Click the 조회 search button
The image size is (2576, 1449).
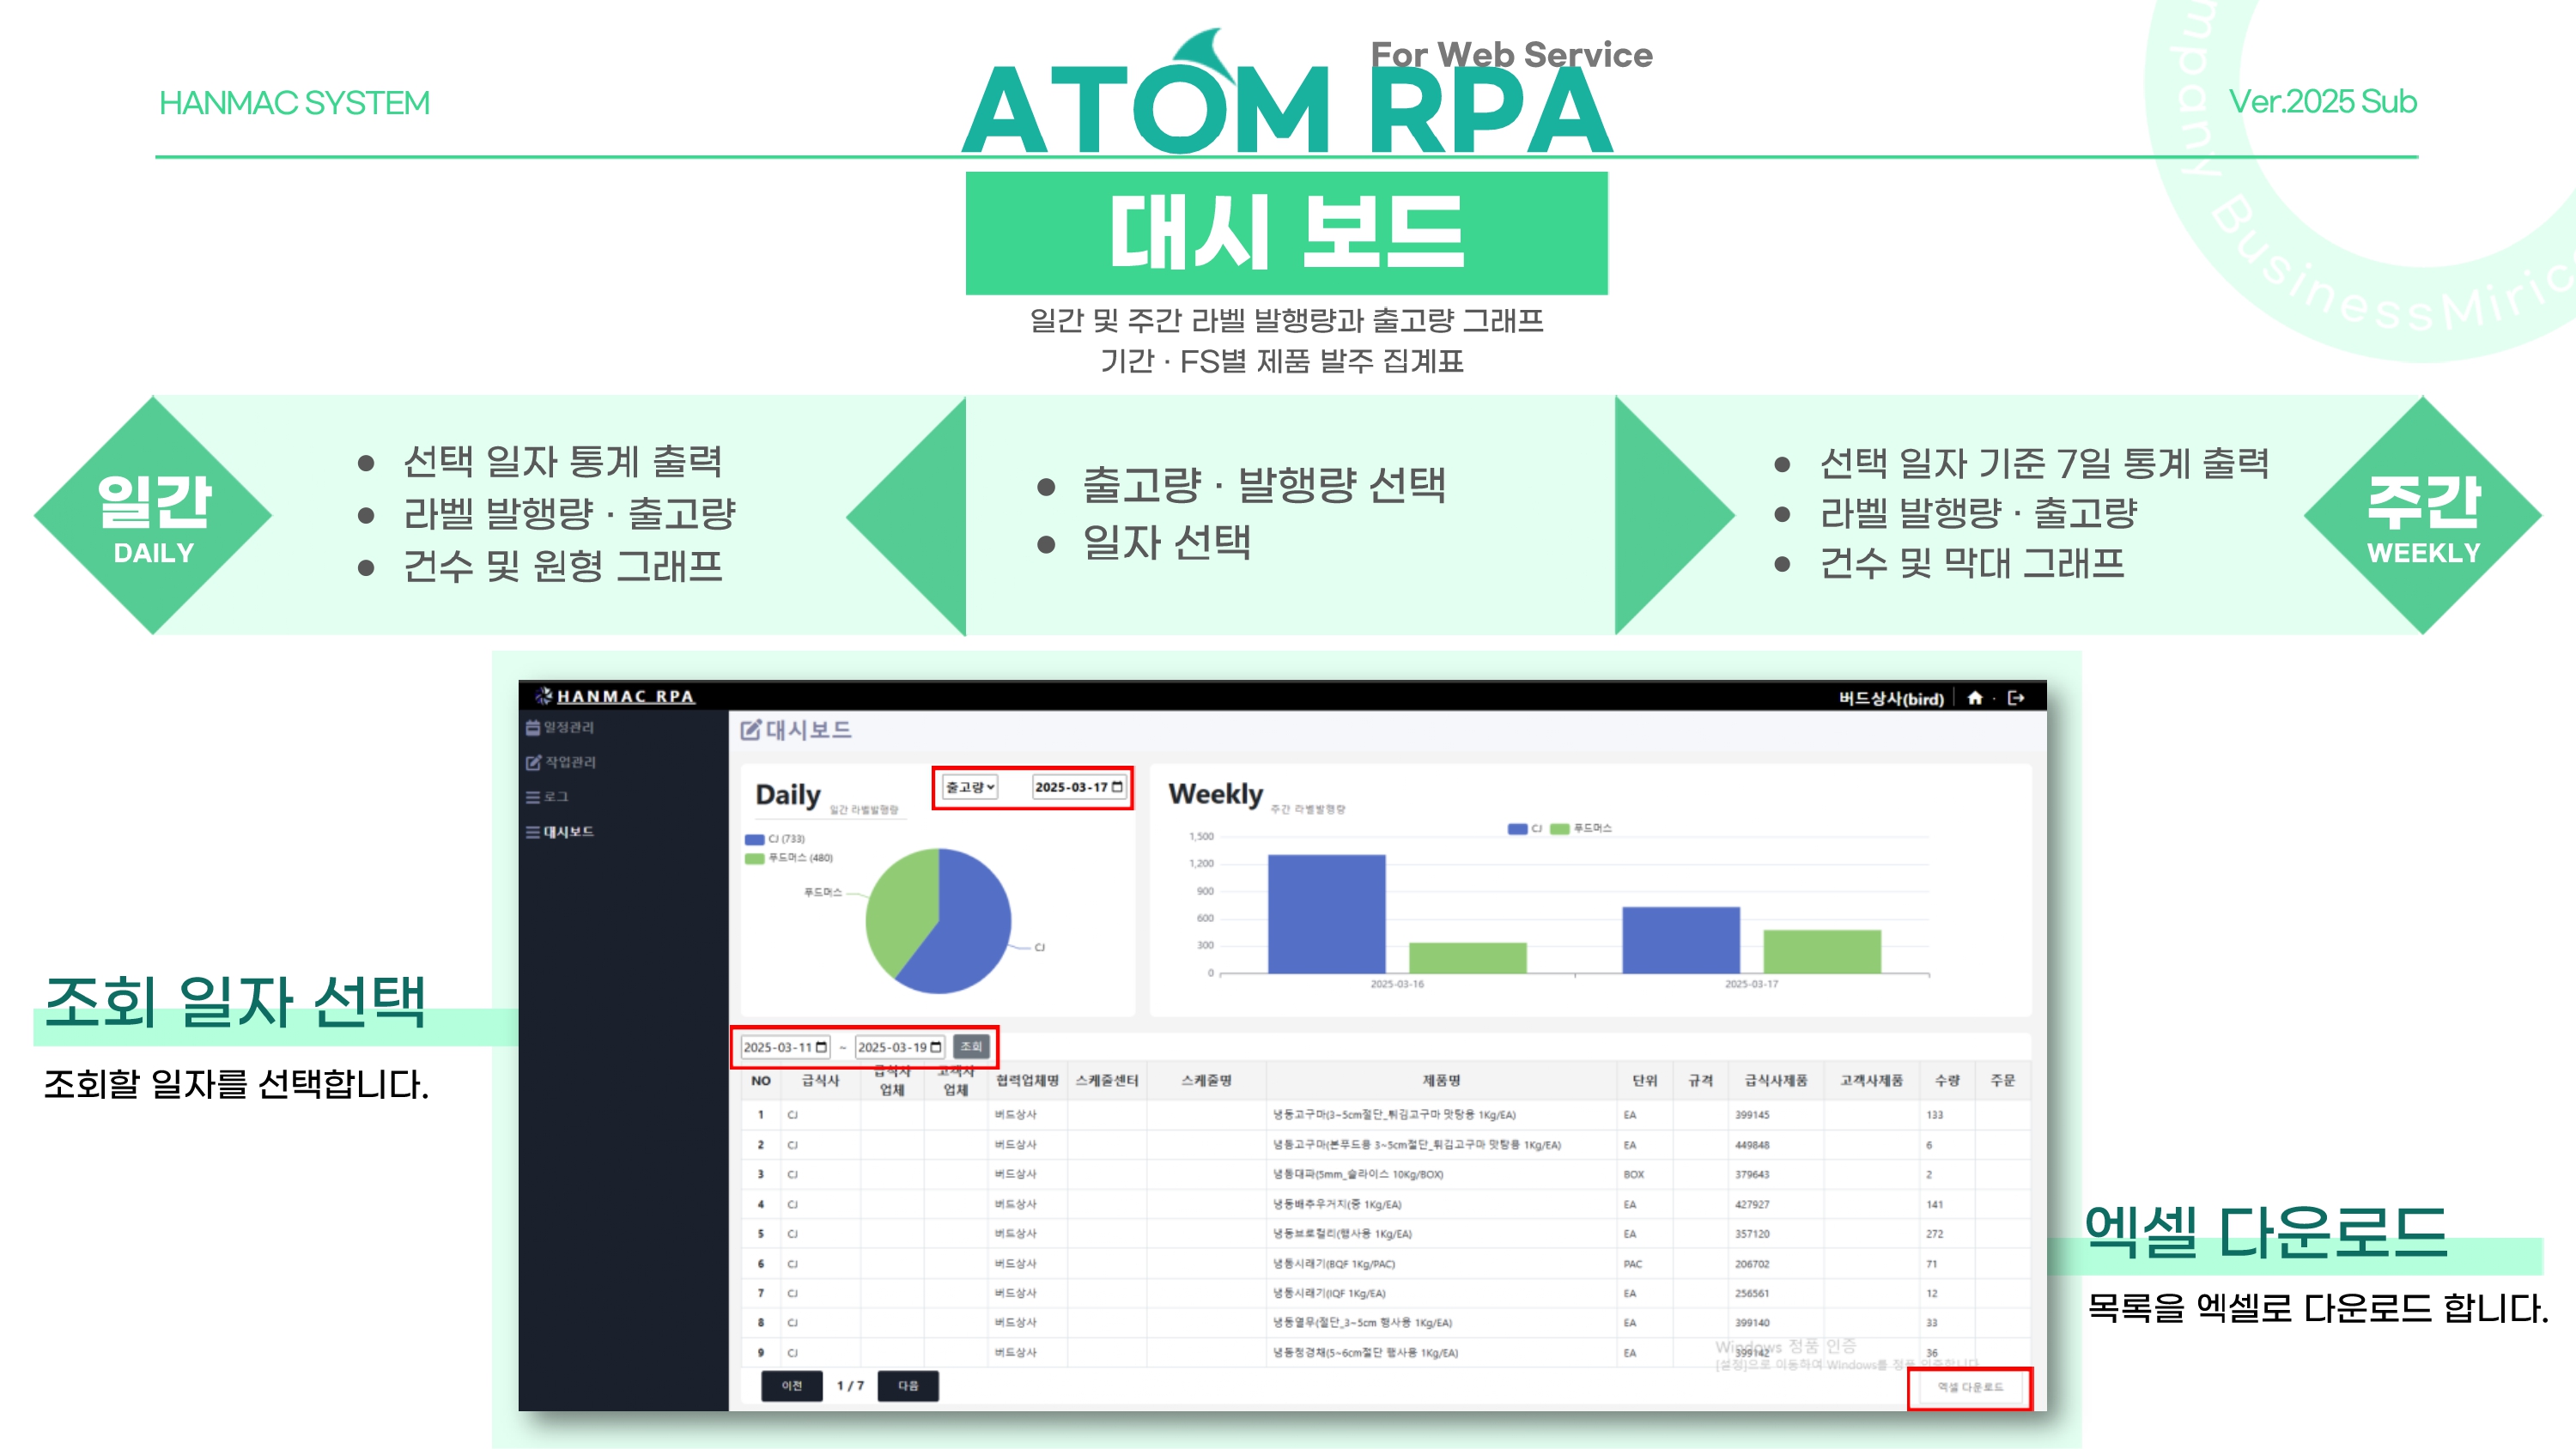point(971,1046)
